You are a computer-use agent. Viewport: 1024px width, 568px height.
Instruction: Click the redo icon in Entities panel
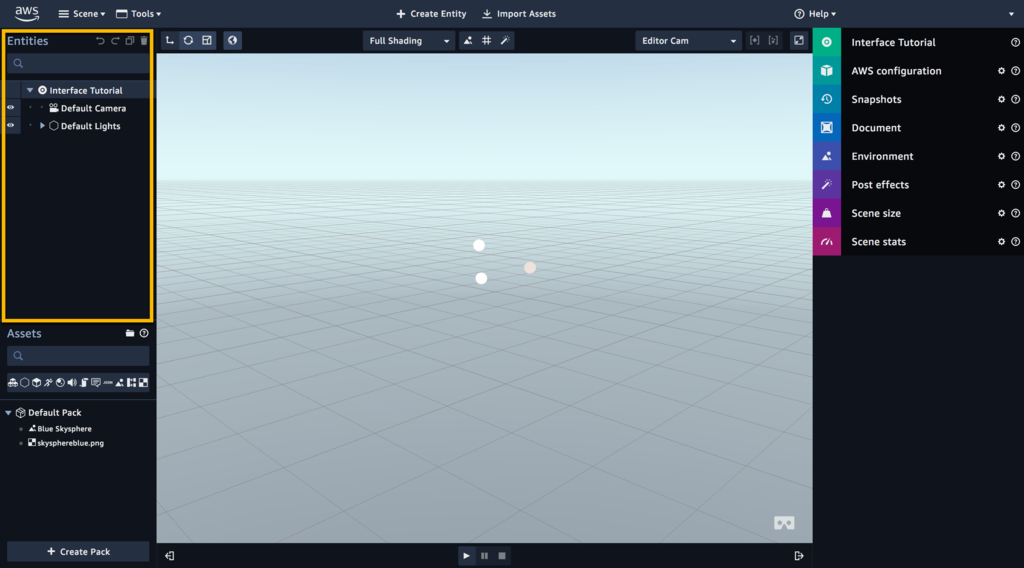(x=115, y=40)
